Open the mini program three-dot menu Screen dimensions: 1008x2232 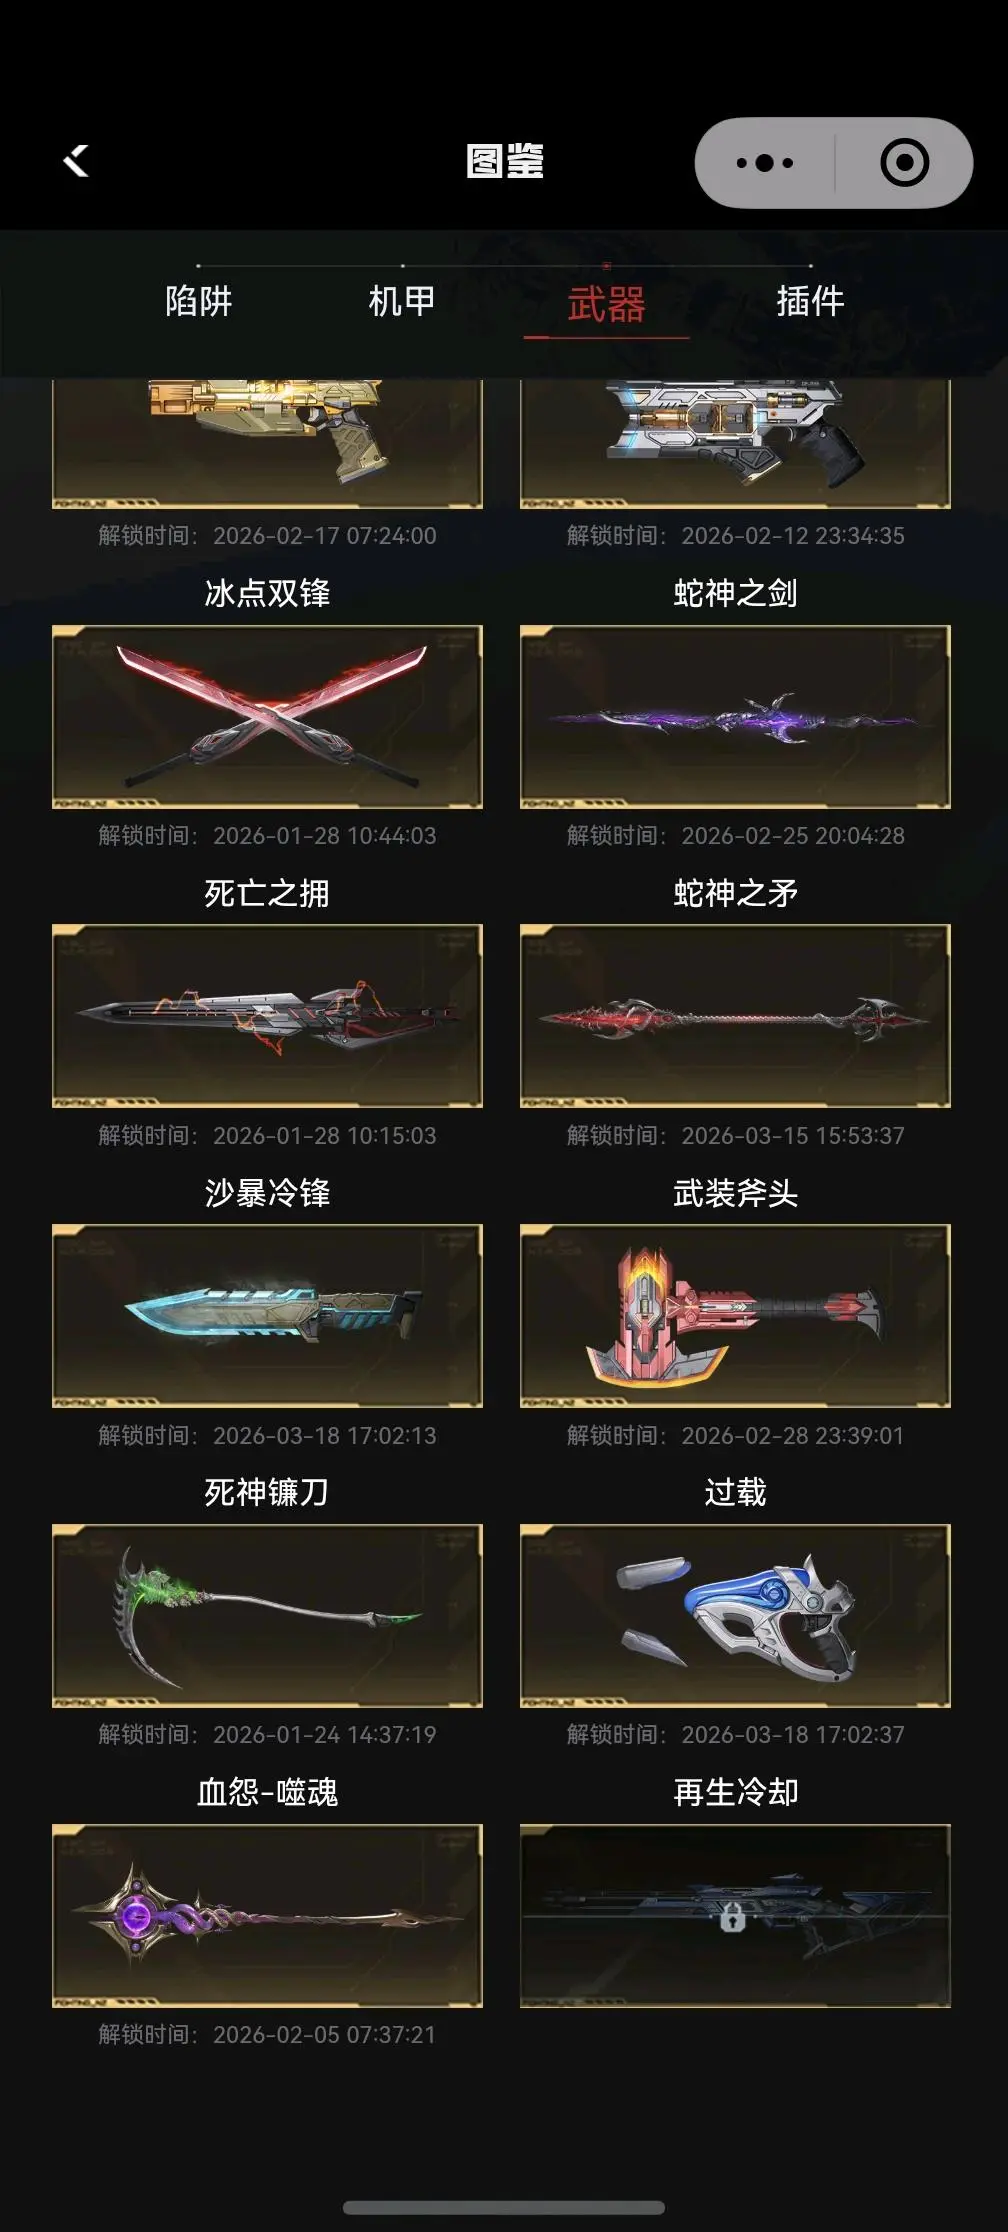pyautogui.click(x=765, y=163)
